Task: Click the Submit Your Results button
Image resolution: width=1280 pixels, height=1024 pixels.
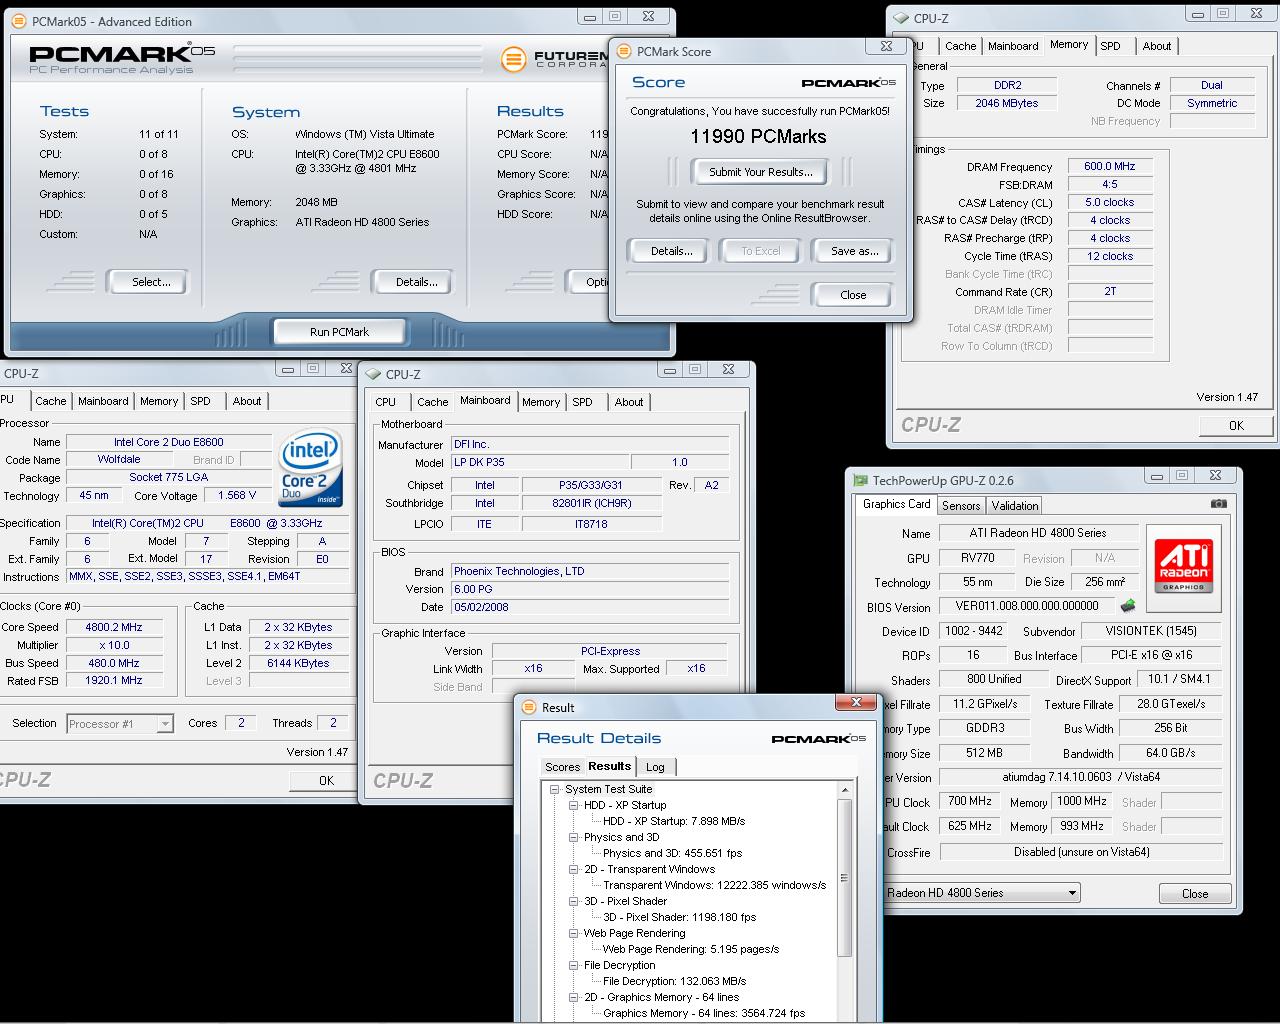Action: click(x=761, y=172)
